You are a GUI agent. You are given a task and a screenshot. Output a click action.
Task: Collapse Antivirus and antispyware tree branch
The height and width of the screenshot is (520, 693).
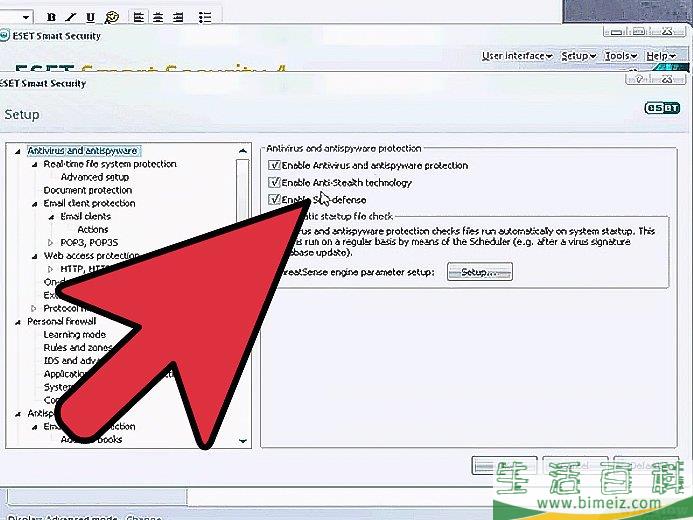pyautogui.click(x=18, y=152)
